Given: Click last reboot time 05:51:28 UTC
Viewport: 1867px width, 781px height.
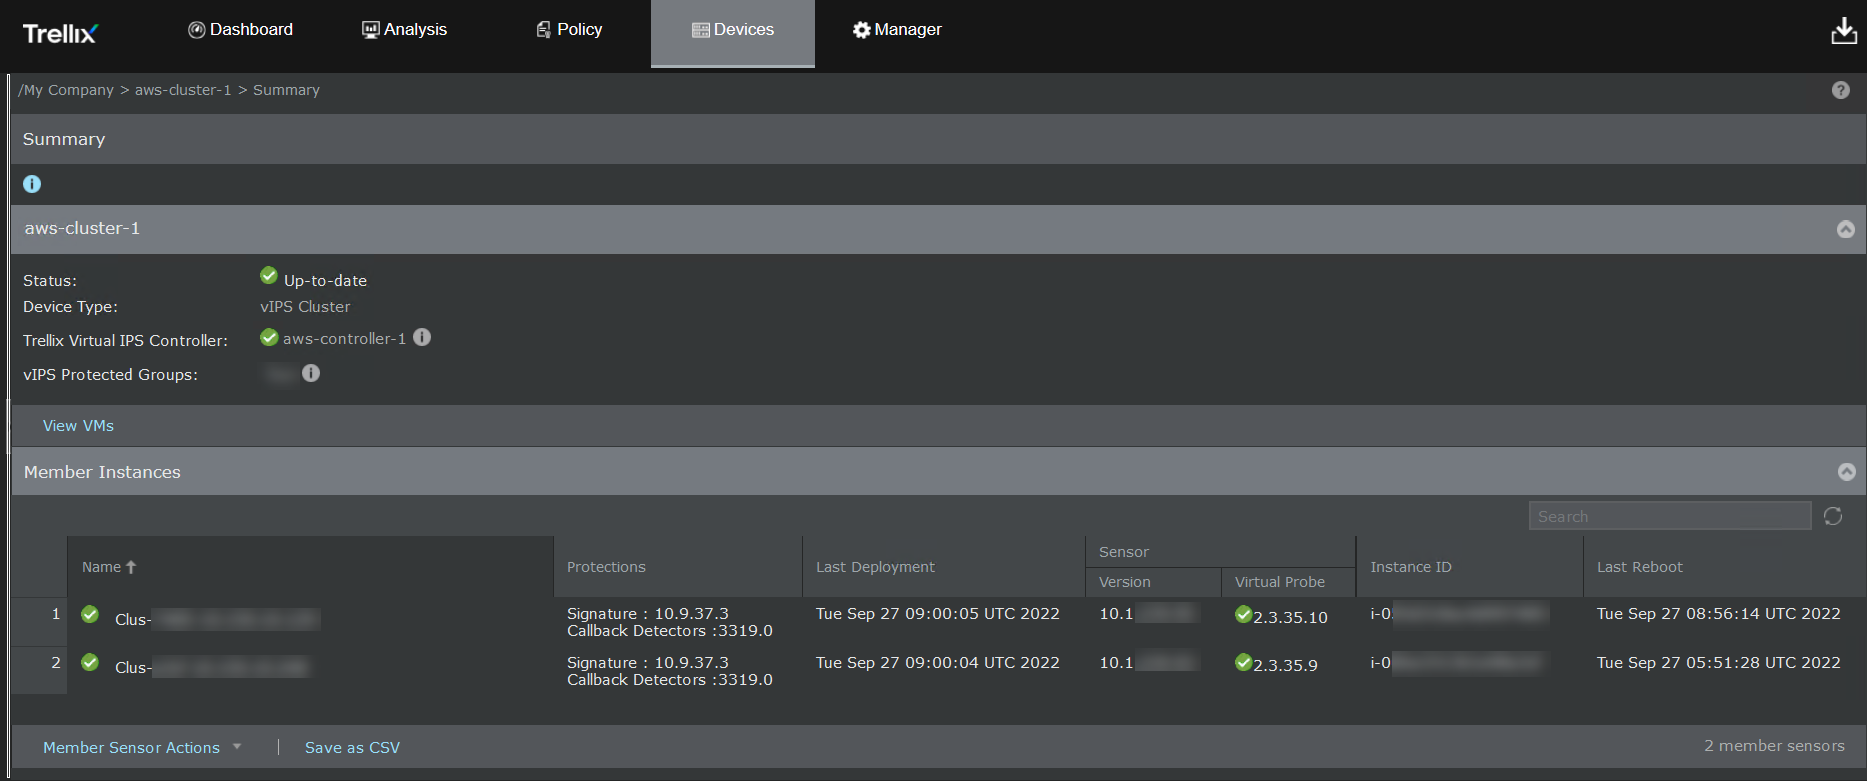Looking at the screenshot, I should [1718, 662].
